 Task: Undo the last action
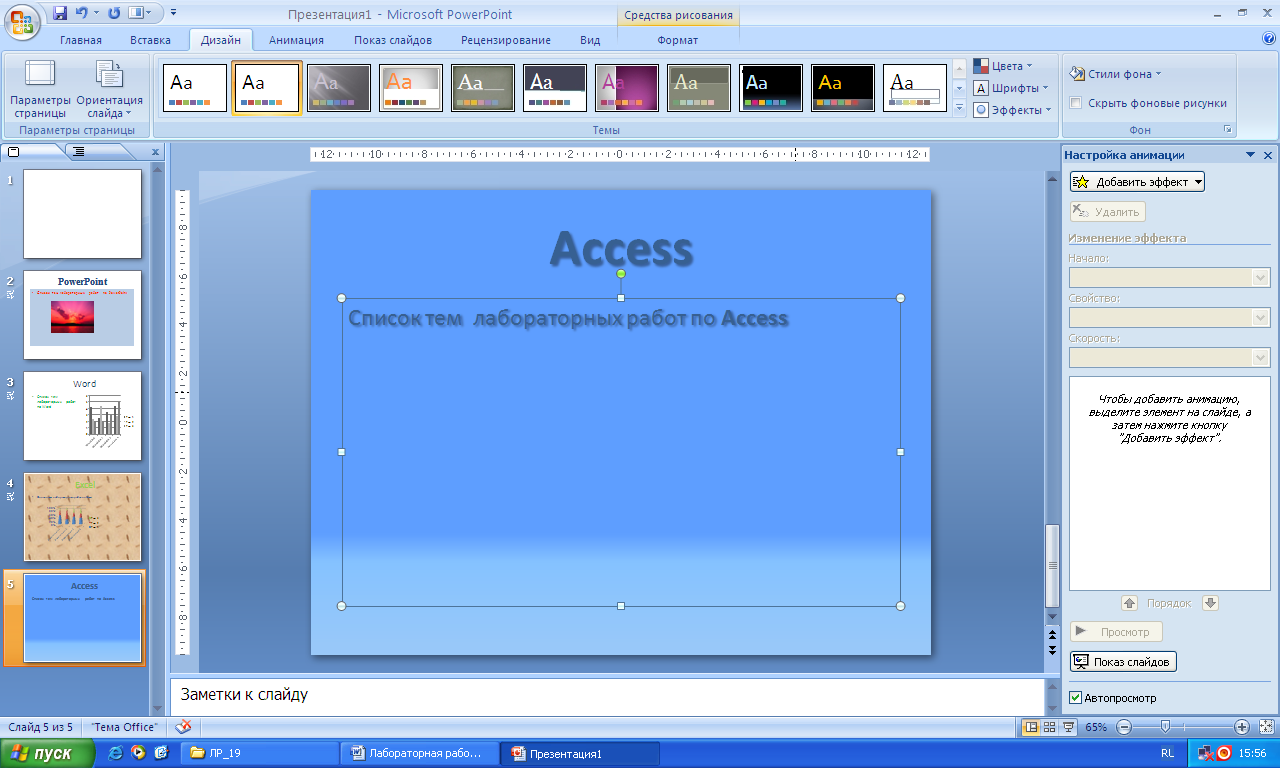click(83, 14)
